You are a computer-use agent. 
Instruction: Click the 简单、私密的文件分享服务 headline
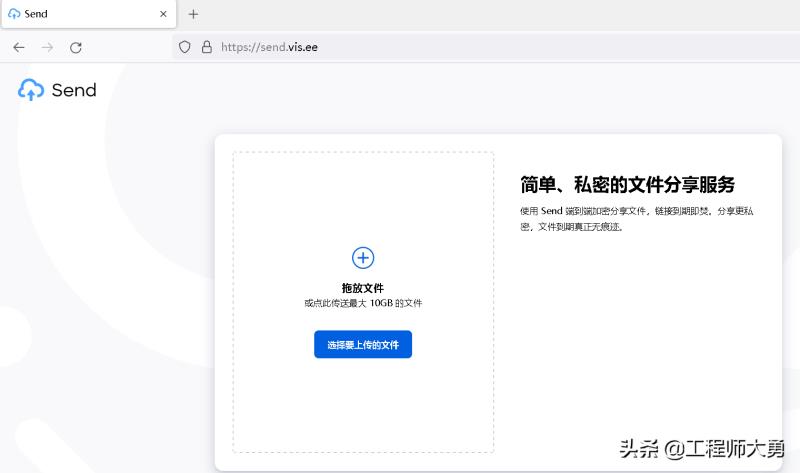(x=628, y=185)
